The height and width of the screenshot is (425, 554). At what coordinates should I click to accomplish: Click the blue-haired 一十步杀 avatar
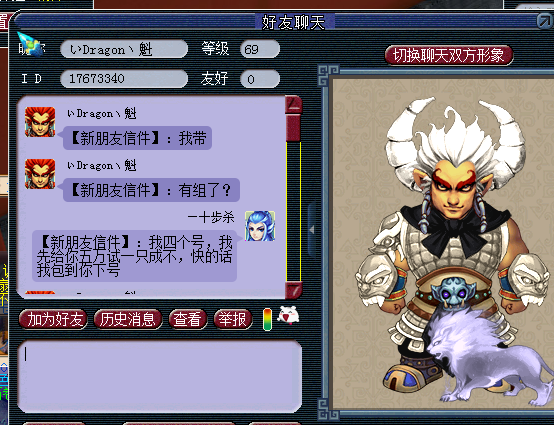point(260,226)
